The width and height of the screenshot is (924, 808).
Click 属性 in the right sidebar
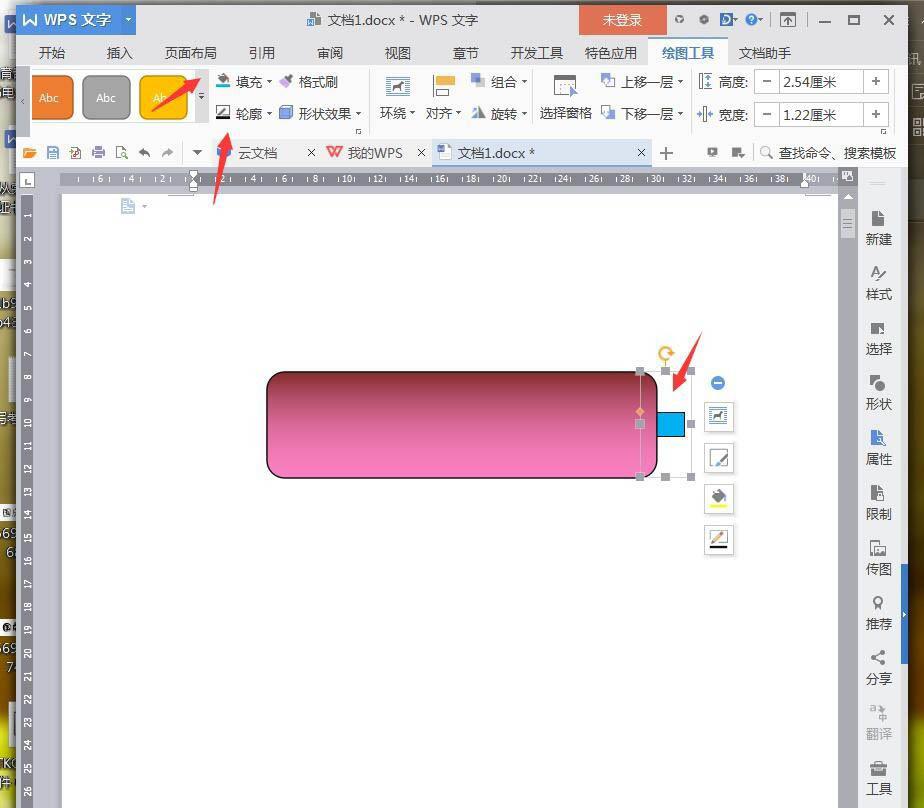(878, 447)
